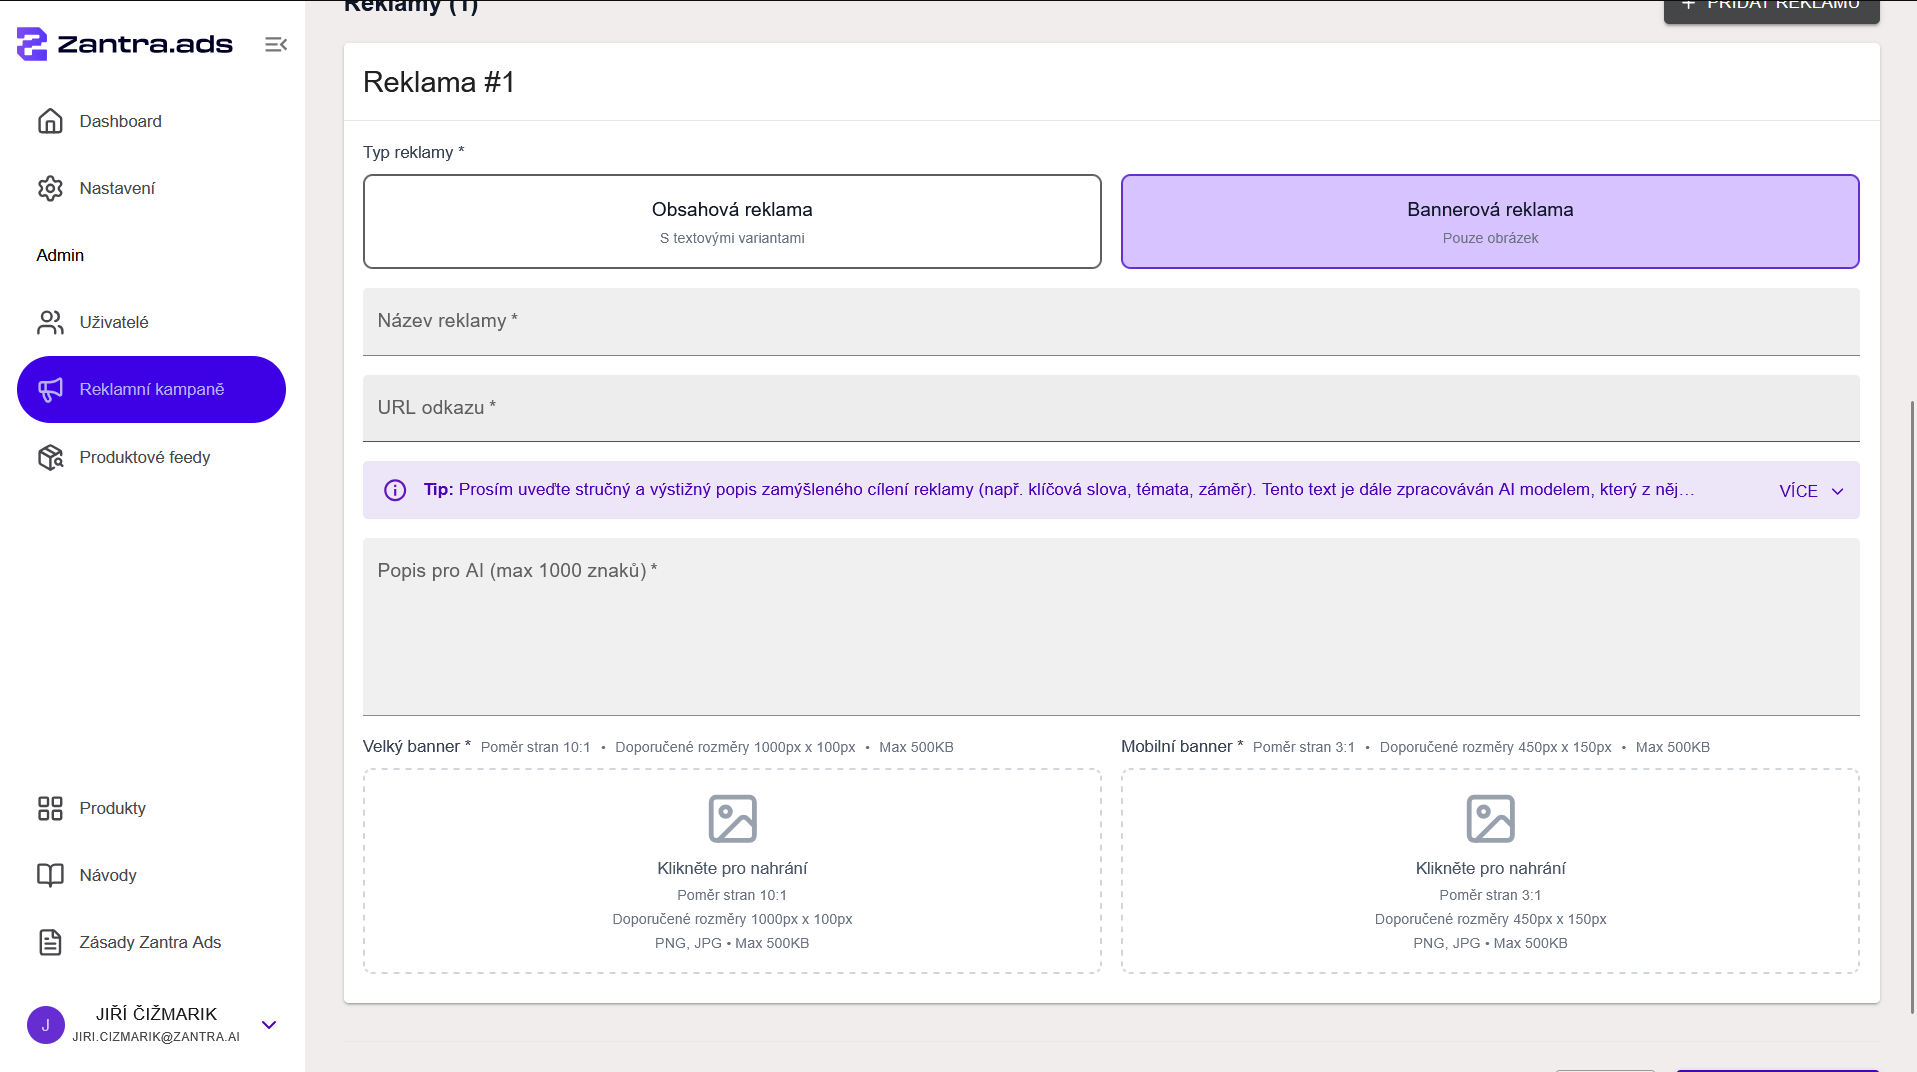Open Návody in the sidebar
Image resolution: width=1917 pixels, height=1072 pixels.
coord(151,875)
